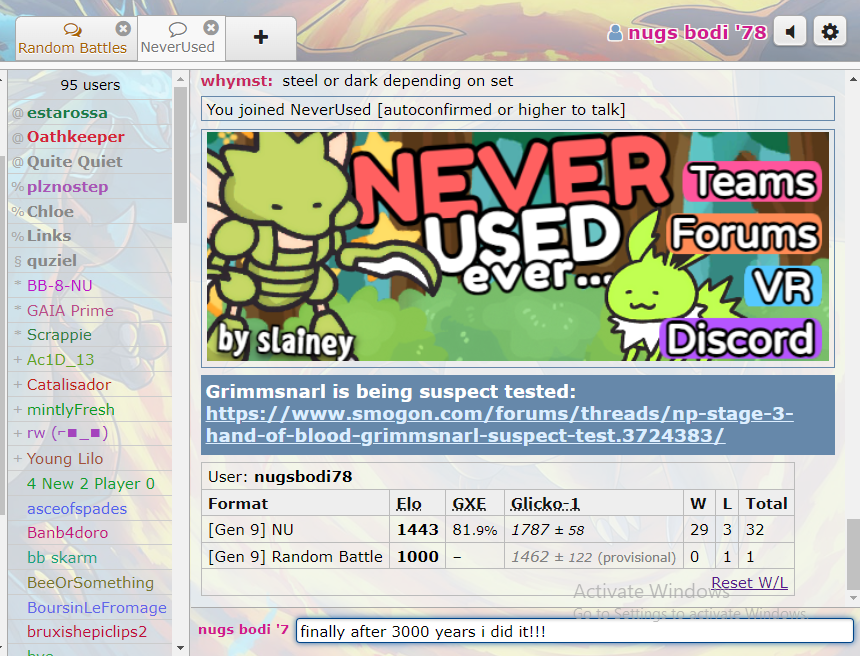860x656 pixels.
Task: Select user BeeOrSomething in user list
Action: click(x=90, y=583)
